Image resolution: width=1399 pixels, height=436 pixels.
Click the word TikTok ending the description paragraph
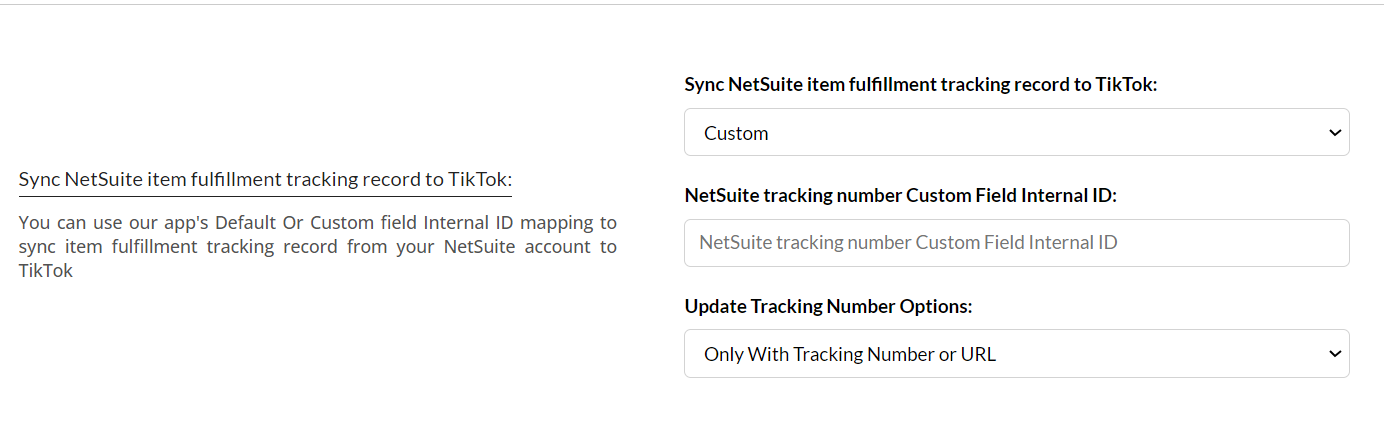(46, 271)
